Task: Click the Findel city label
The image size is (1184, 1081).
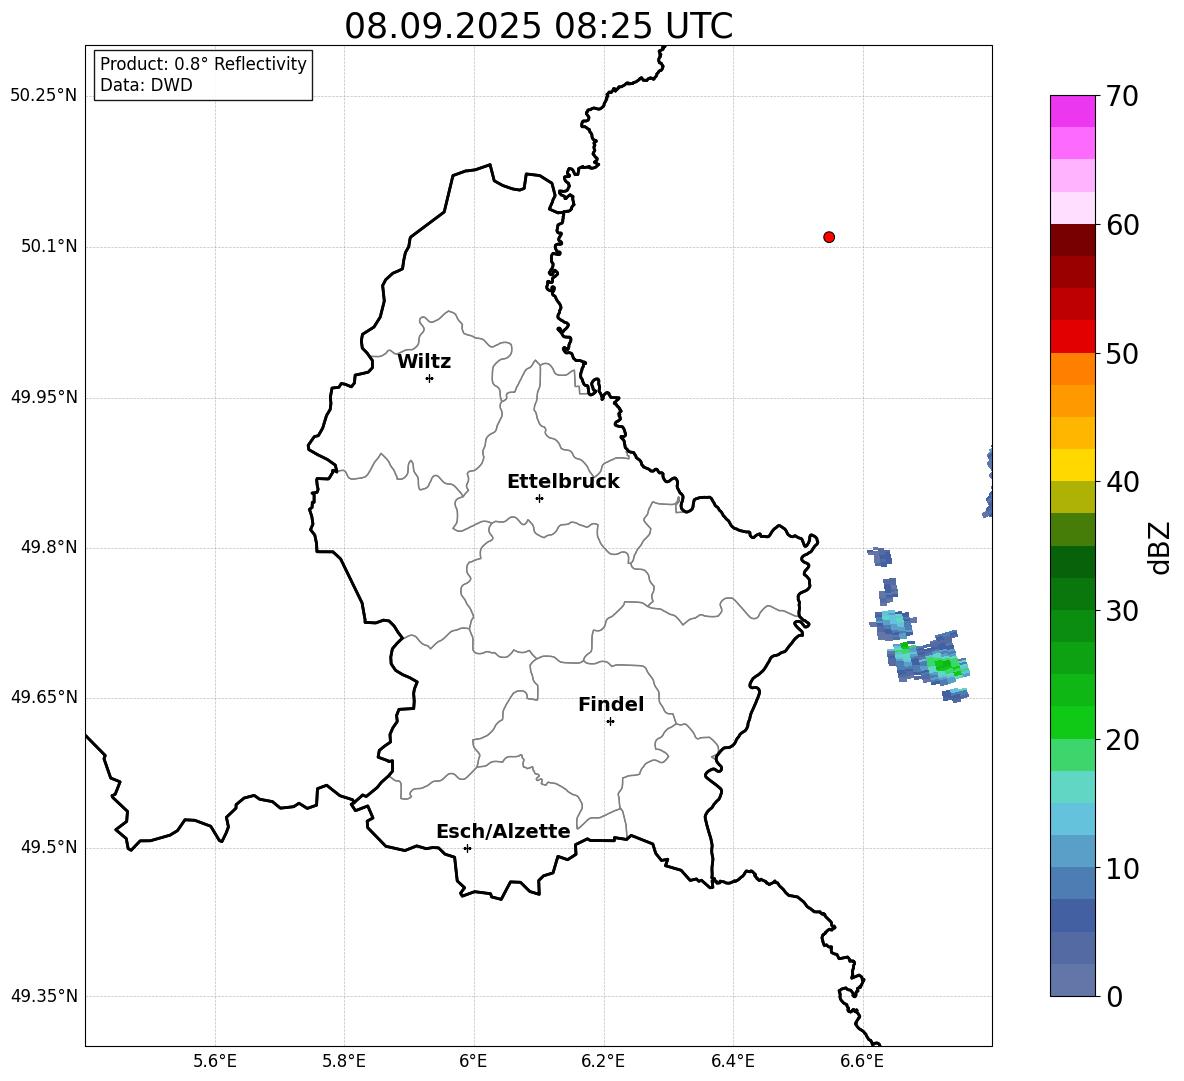Action: 611,704
